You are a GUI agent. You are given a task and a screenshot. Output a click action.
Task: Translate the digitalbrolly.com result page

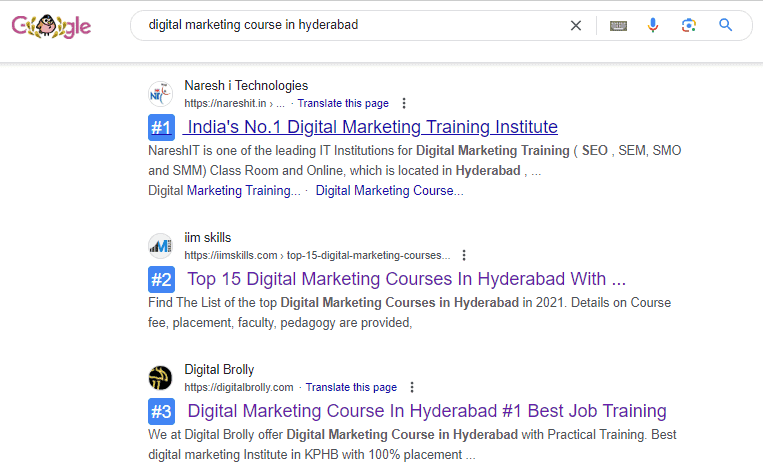pyautogui.click(x=351, y=387)
